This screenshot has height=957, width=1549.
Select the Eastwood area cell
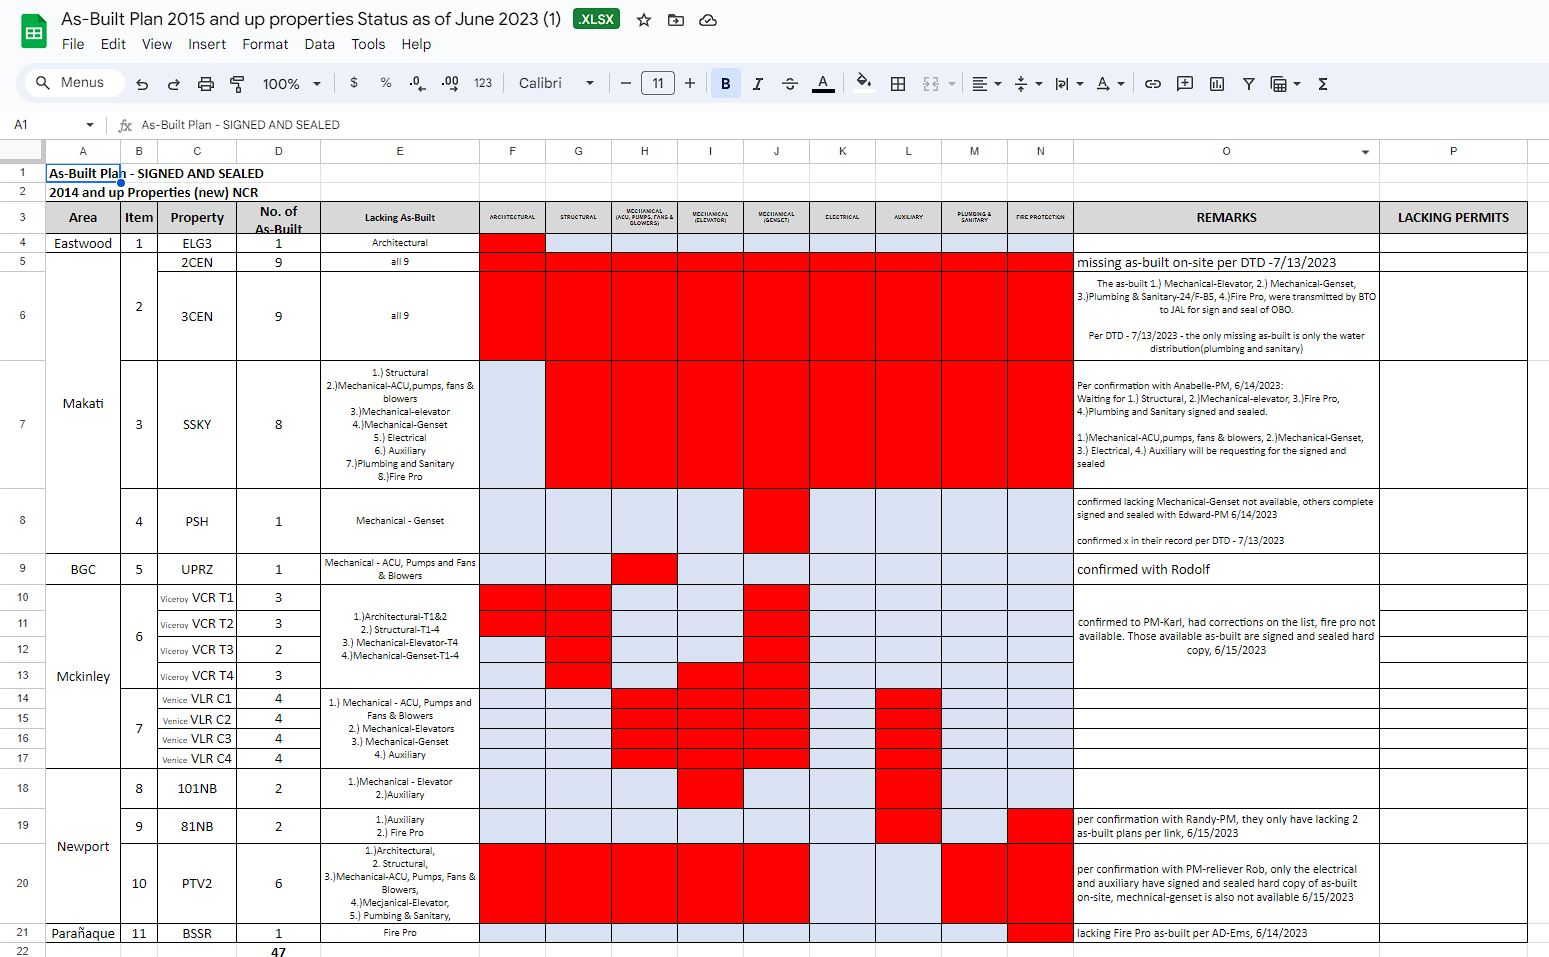[x=83, y=243]
